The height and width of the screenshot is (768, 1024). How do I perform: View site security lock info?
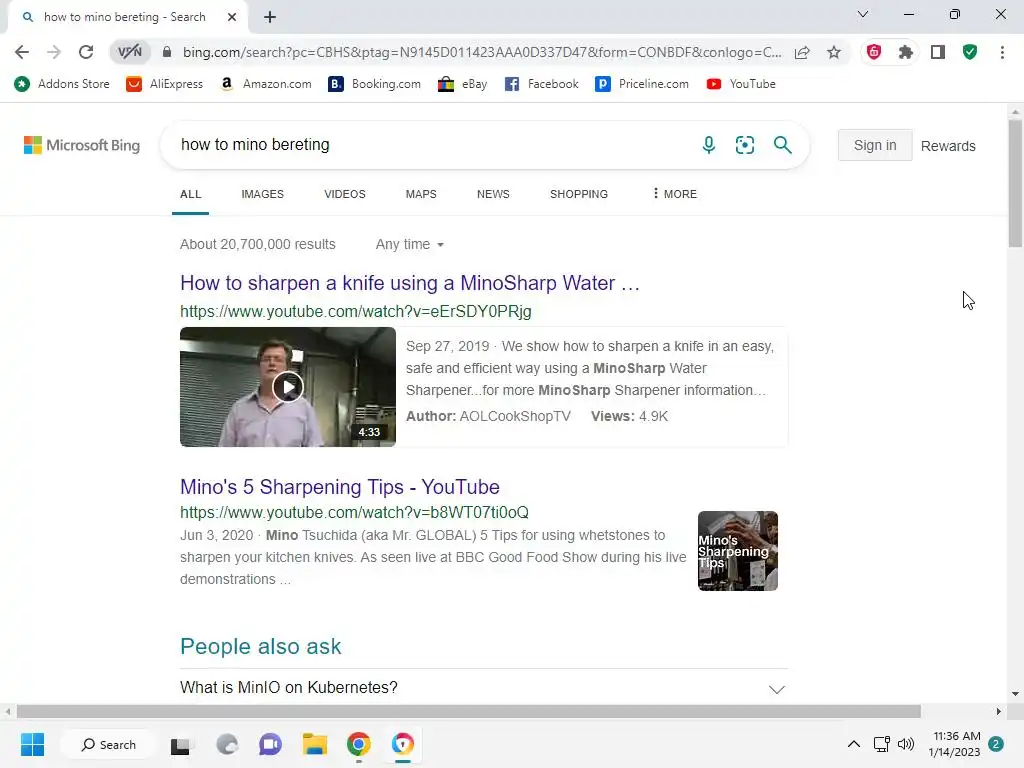tap(167, 52)
